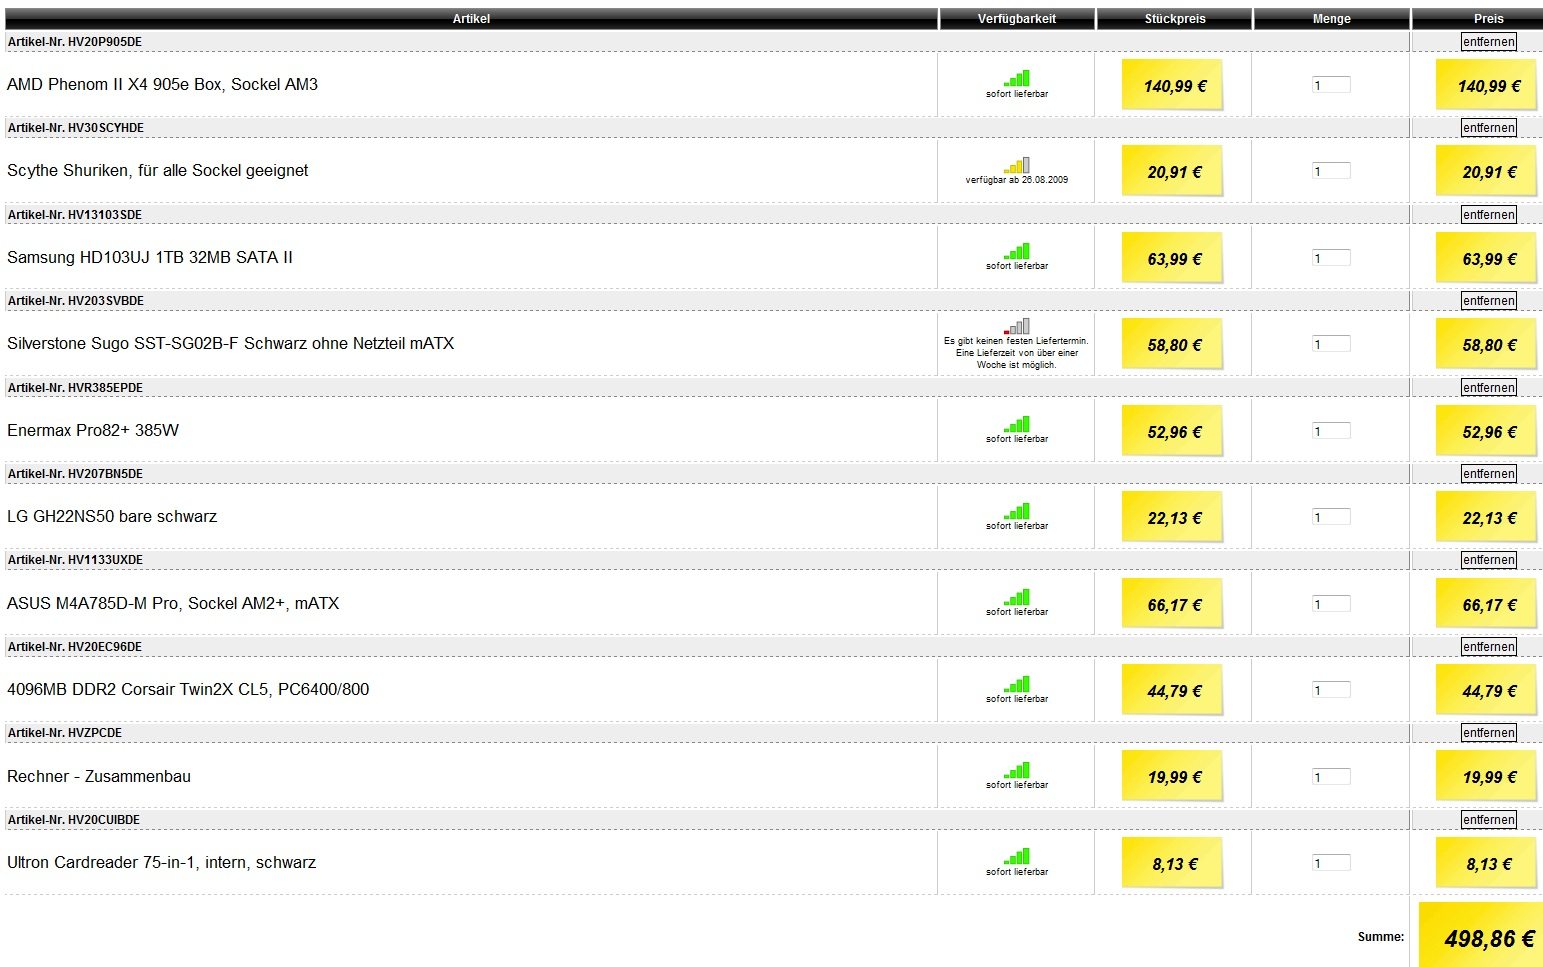Click 'Artikel-Nr. HV20CUIBDE' row label
The height and width of the screenshot is (967, 1543).
[74, 820]
